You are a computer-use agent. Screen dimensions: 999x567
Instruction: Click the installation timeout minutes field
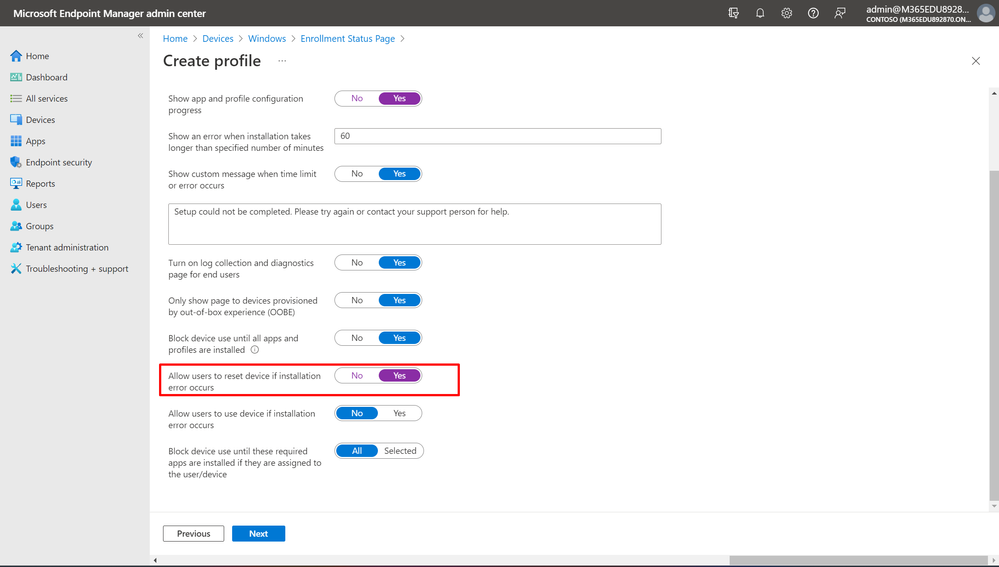[x=498, y=136]
